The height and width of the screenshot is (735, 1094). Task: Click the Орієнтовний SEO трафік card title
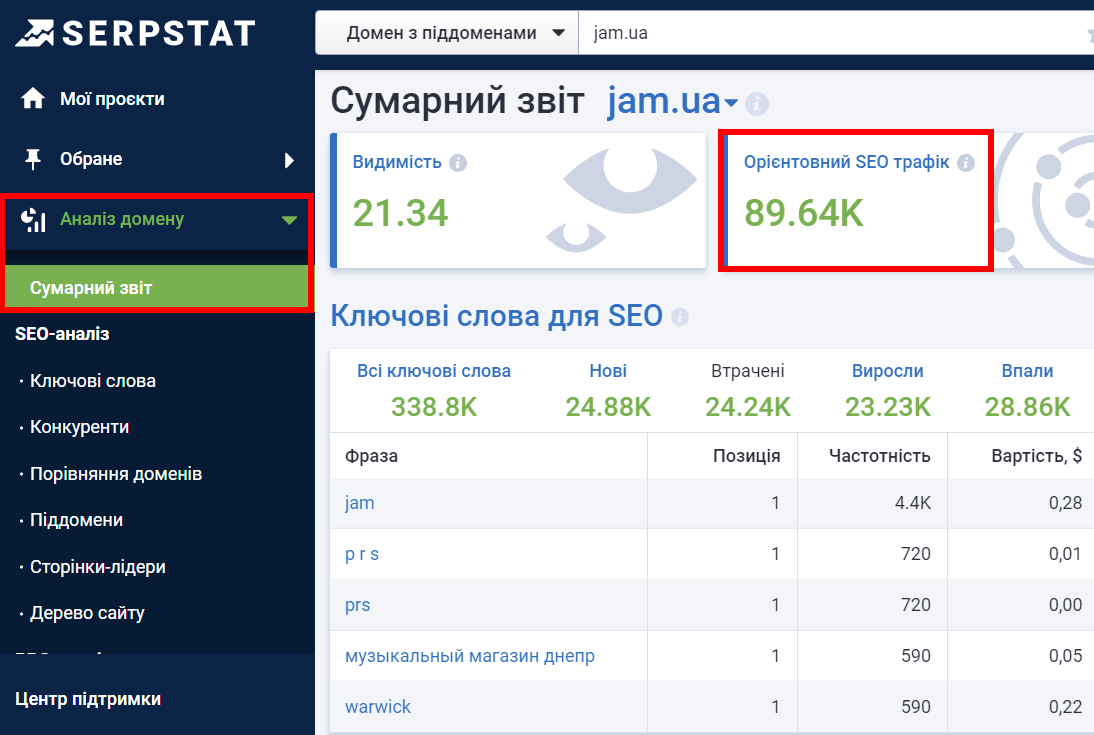pos(846,162)
